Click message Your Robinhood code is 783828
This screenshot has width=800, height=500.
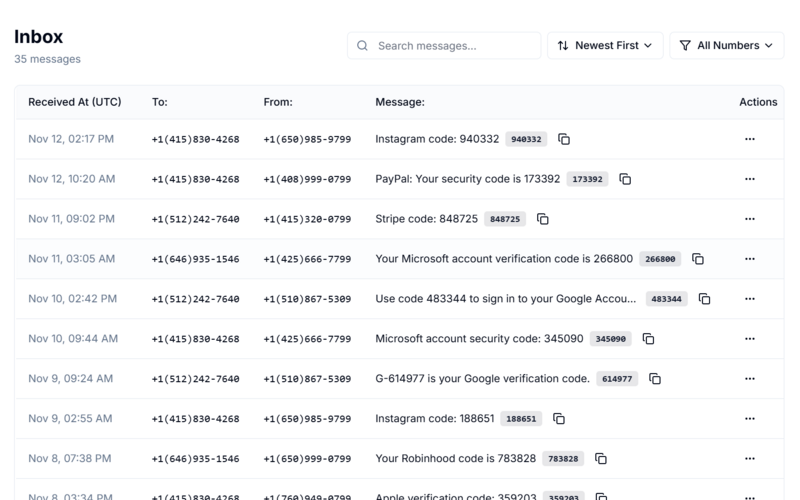[456, 459]
